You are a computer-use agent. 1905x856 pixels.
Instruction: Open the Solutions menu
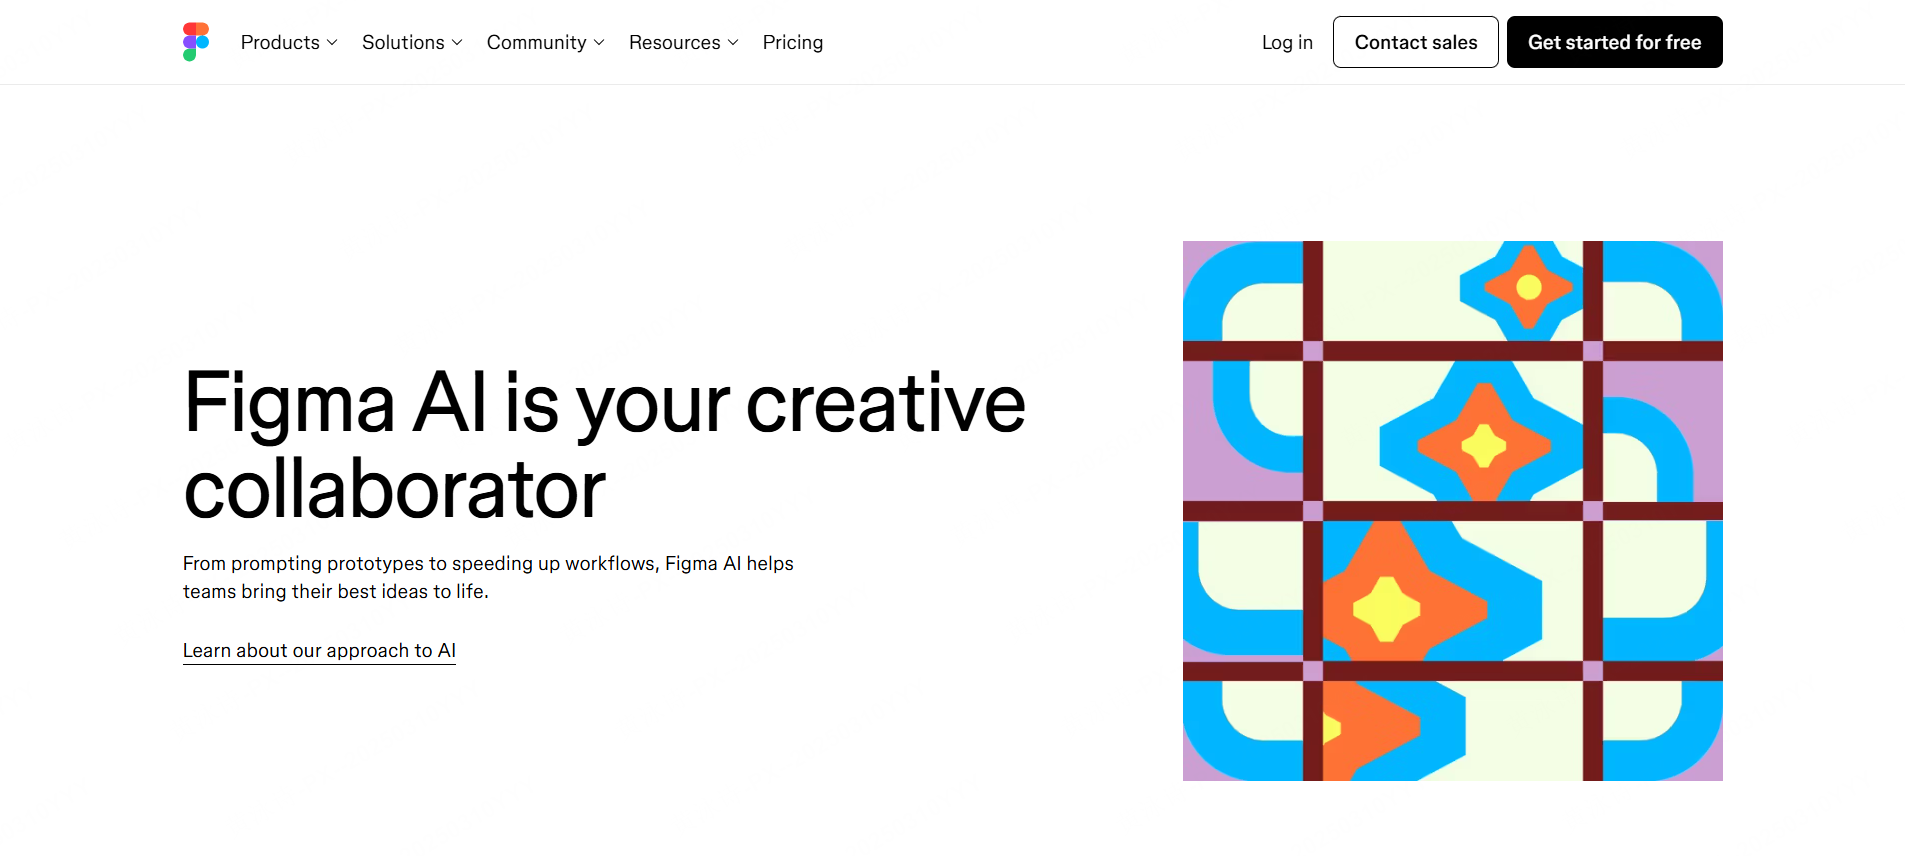[403, 42]
